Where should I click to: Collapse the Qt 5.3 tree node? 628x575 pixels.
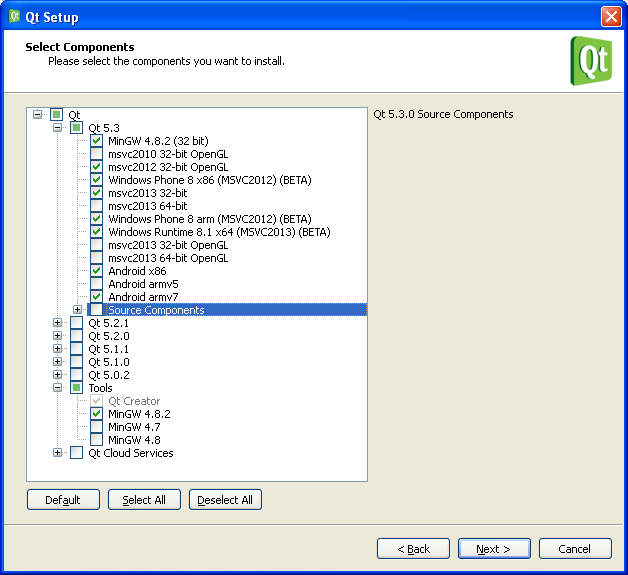tap(57, 128)
